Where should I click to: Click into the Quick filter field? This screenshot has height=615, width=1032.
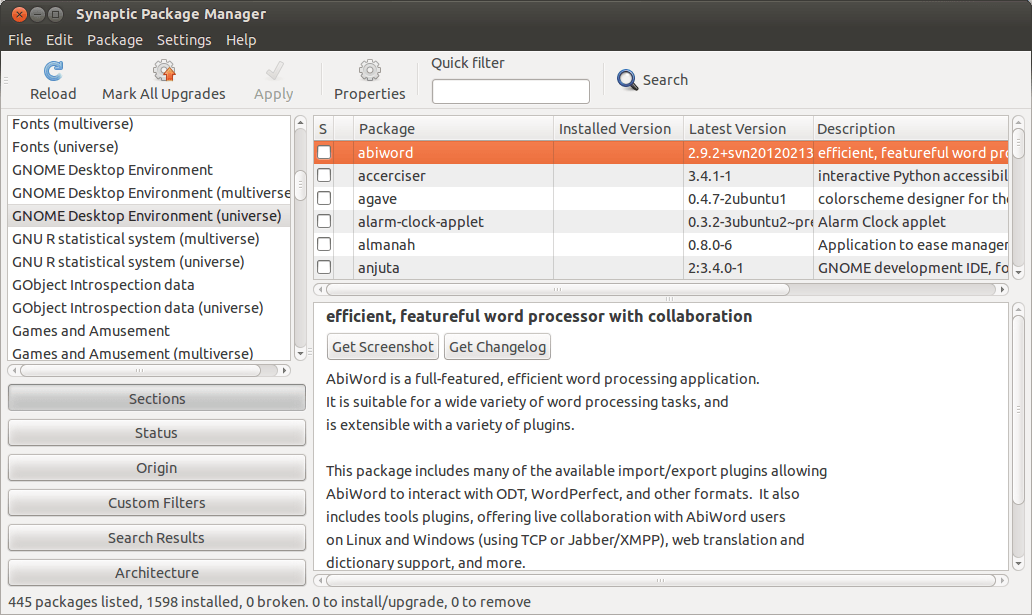click(x=511, y=92)
